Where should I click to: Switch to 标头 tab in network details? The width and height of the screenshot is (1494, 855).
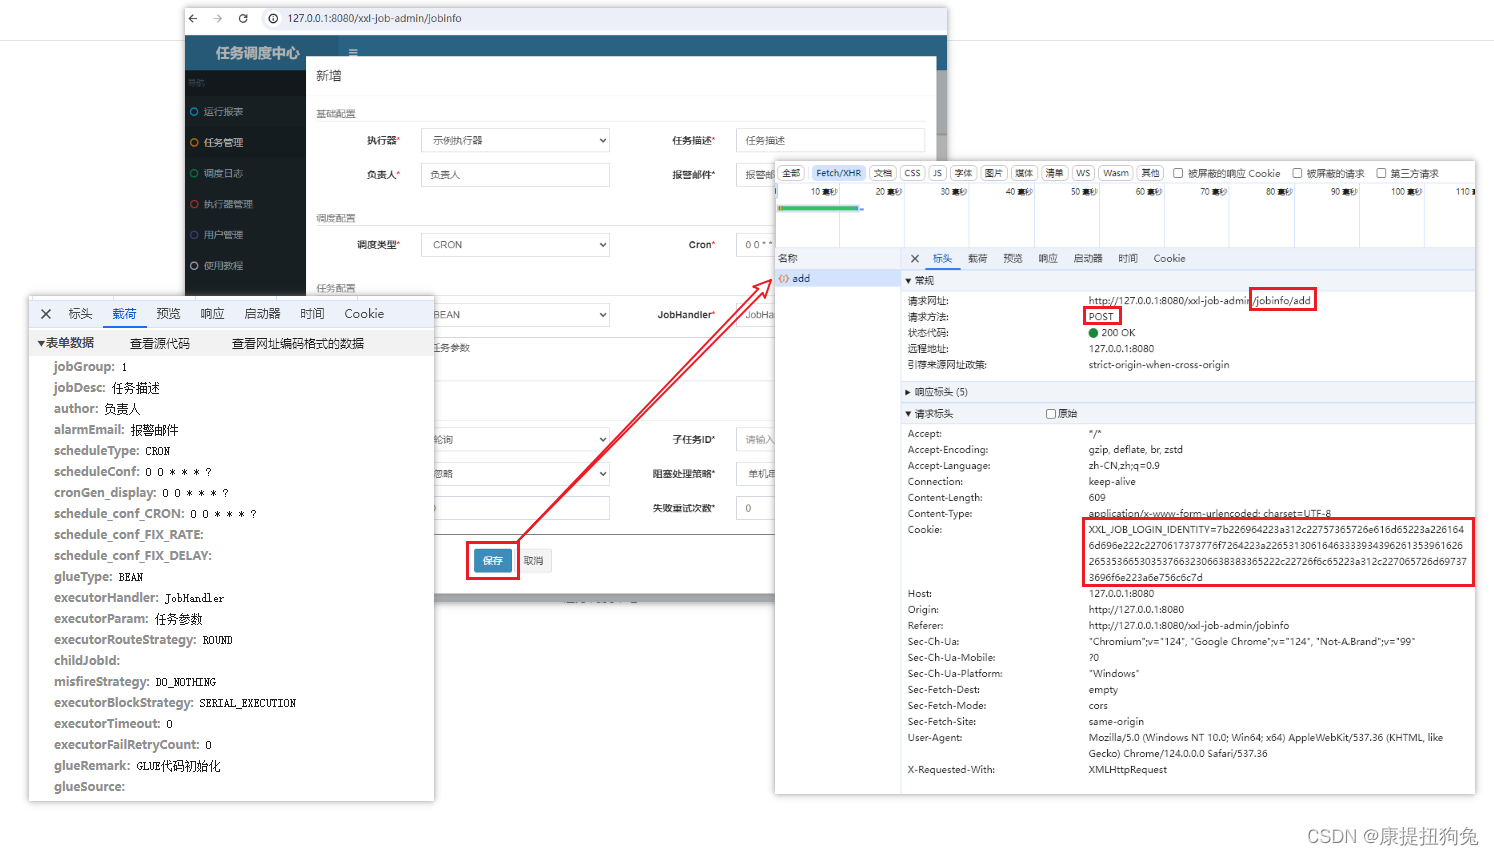pos(942,258)
